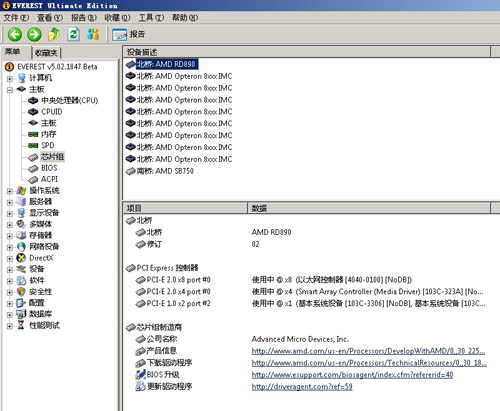Expand the DirectX tree node
Viewport: 500px width, 411px height.
(10, 259)
